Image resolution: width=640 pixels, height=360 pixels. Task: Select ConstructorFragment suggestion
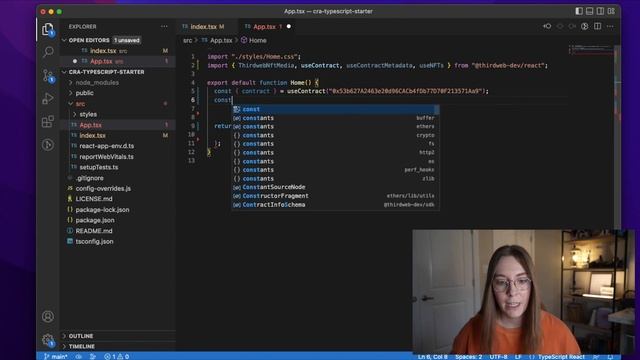[336, 196]
